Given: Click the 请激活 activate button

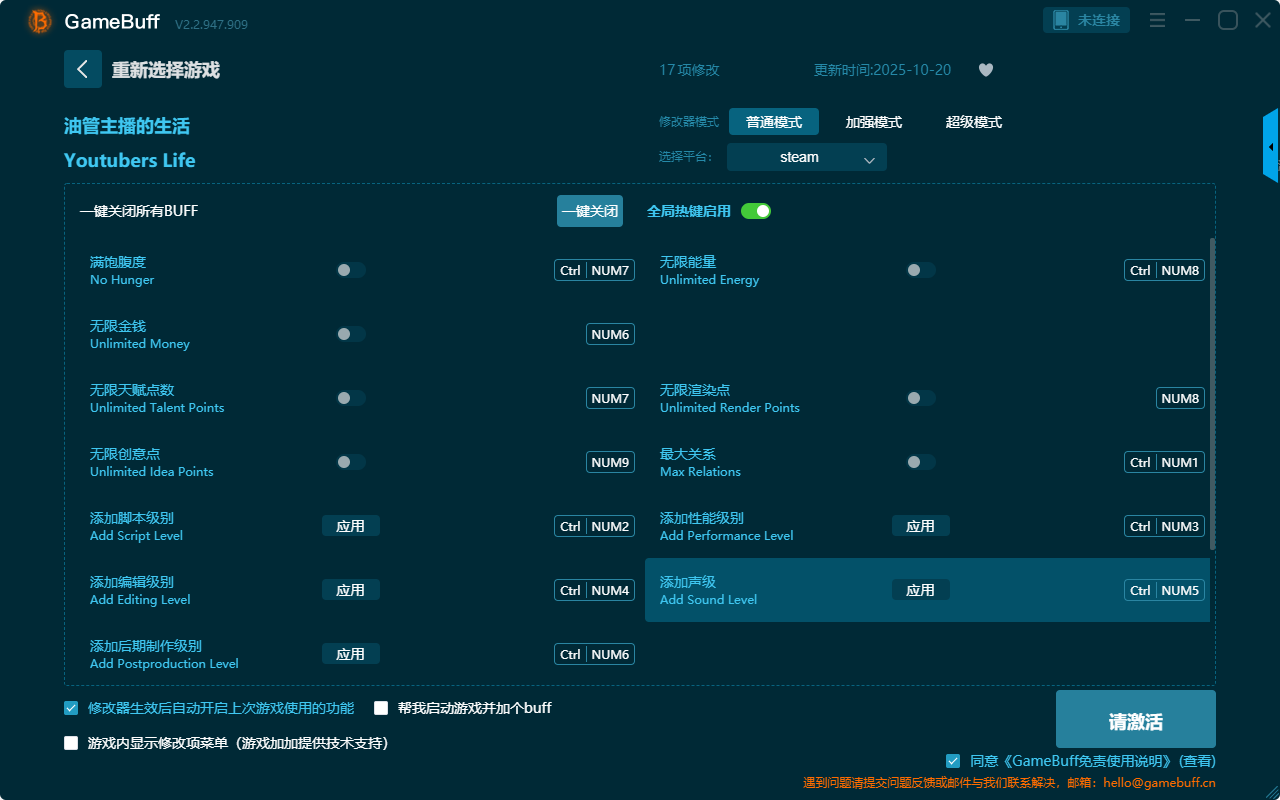Looking at the screenshot, I should pyautogui.click(x=1135, y=719).
